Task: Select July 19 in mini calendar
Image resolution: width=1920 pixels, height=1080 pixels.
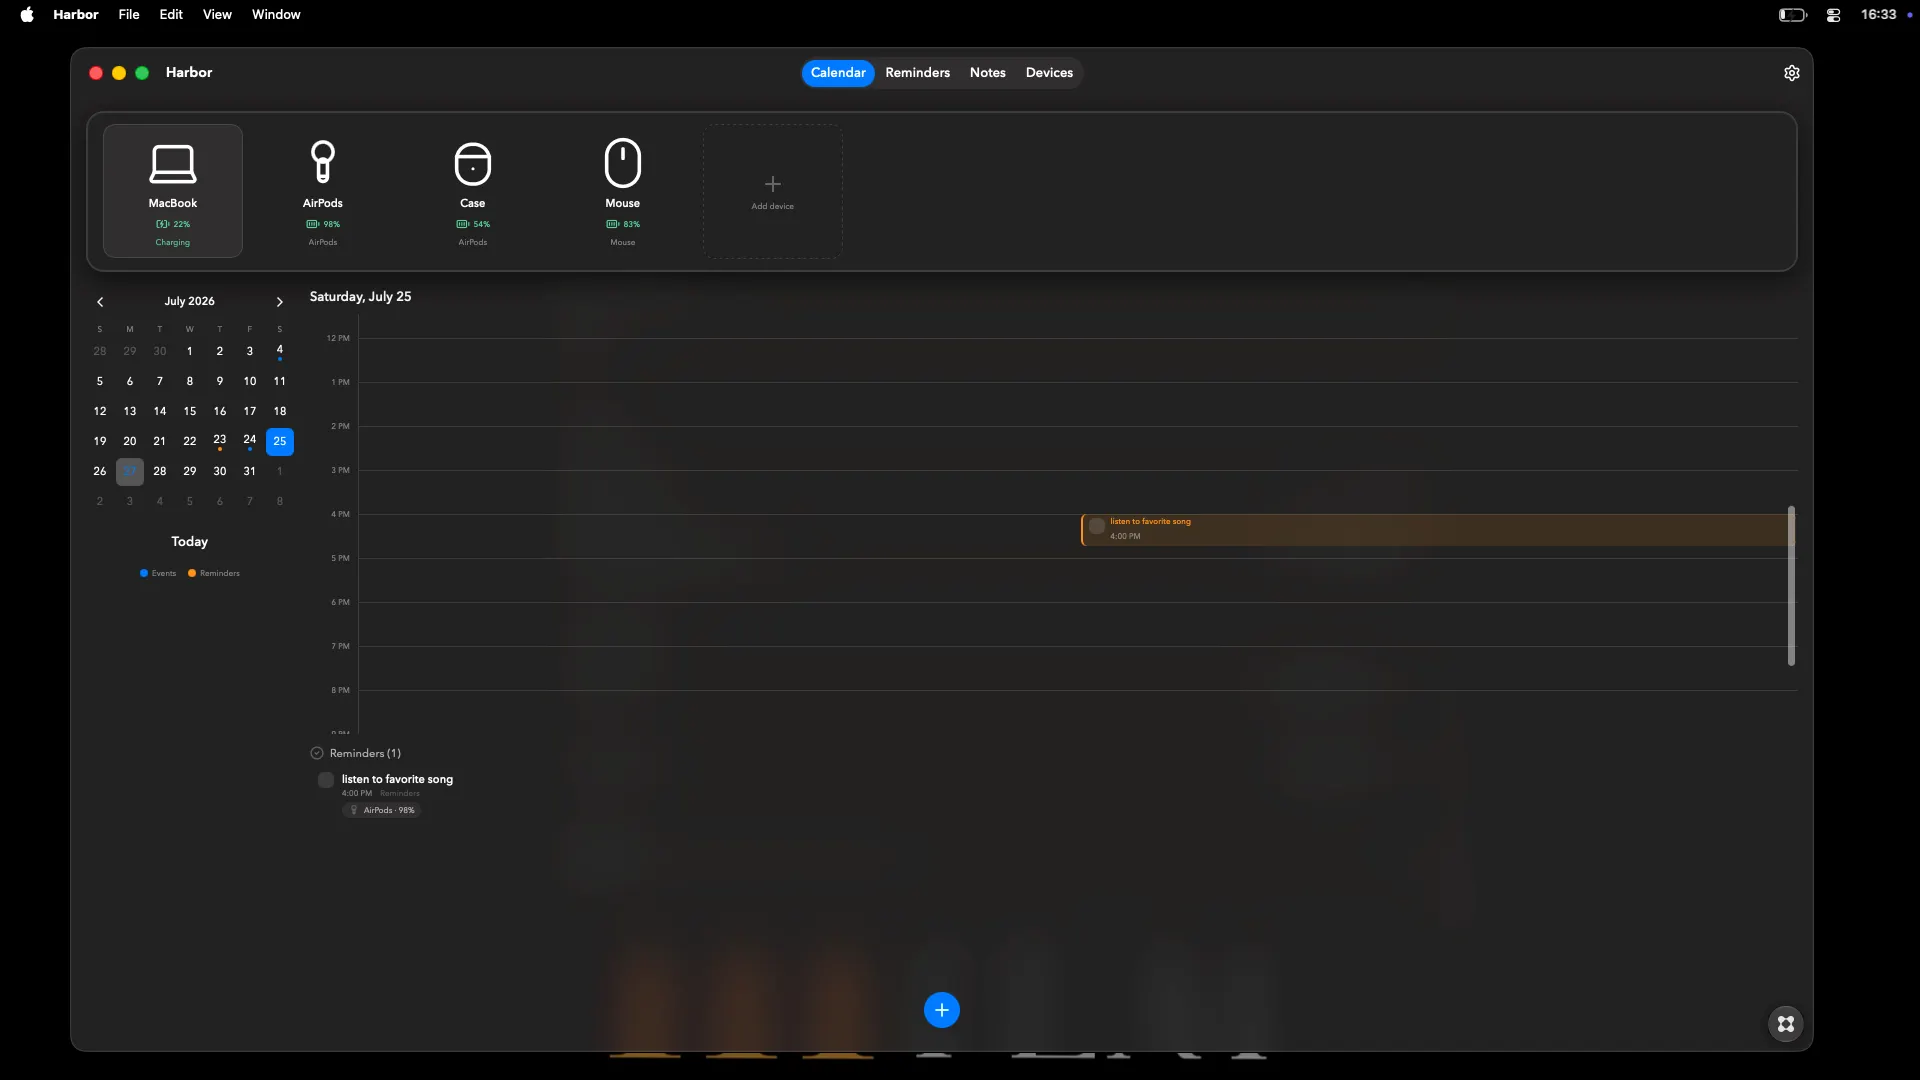Action: click(x=100, y=441)
